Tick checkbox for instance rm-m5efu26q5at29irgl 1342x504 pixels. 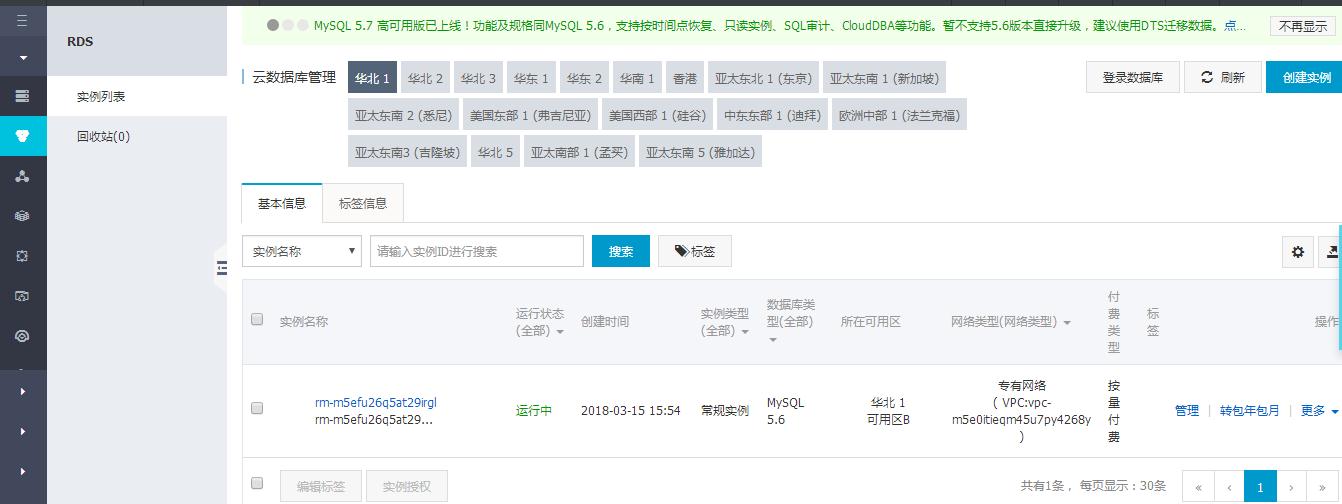[257, 408]
